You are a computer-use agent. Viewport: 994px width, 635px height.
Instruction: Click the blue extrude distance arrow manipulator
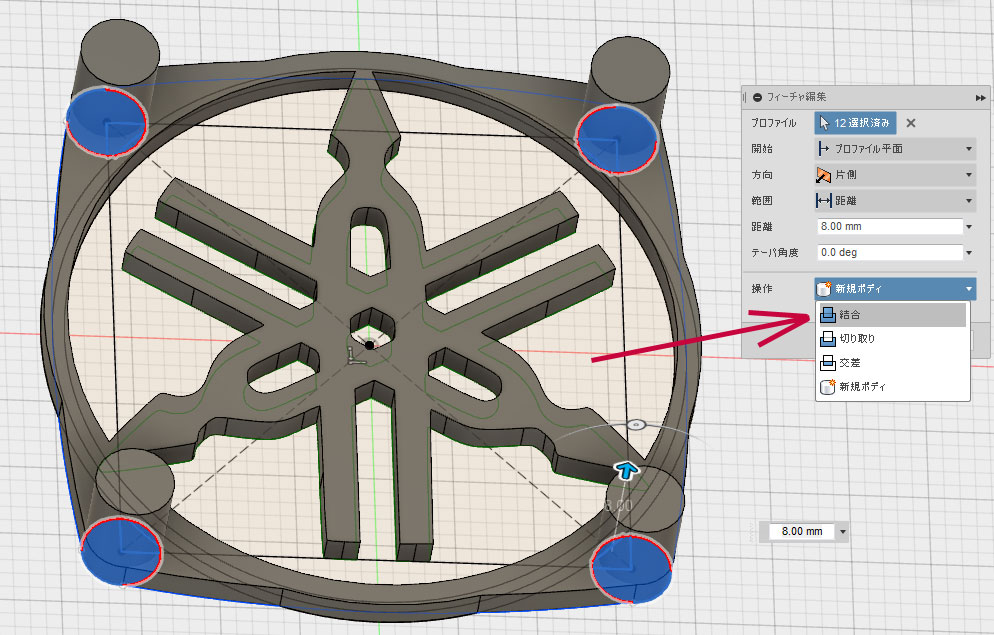click(x=626, y=470)
